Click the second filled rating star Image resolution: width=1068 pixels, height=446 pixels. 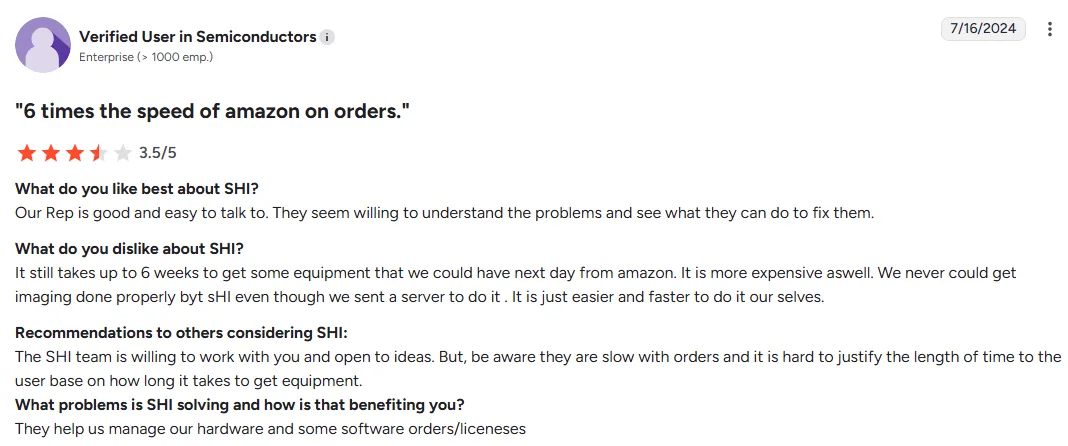[50, 153]
